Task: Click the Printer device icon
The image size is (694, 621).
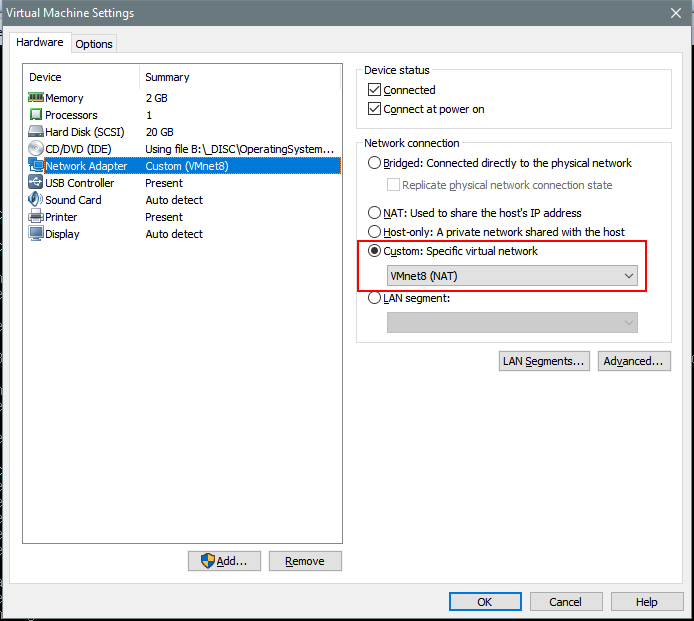Action: pos(36,216)
